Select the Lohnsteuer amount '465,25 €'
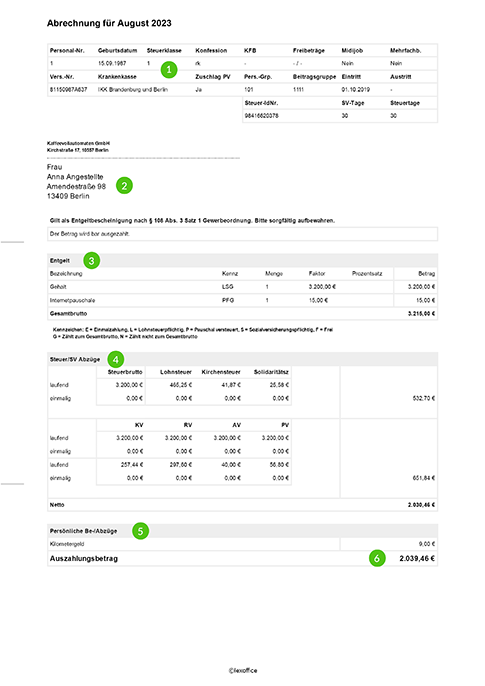This screenshot has height=686, width=485. [x=181, y=385]
